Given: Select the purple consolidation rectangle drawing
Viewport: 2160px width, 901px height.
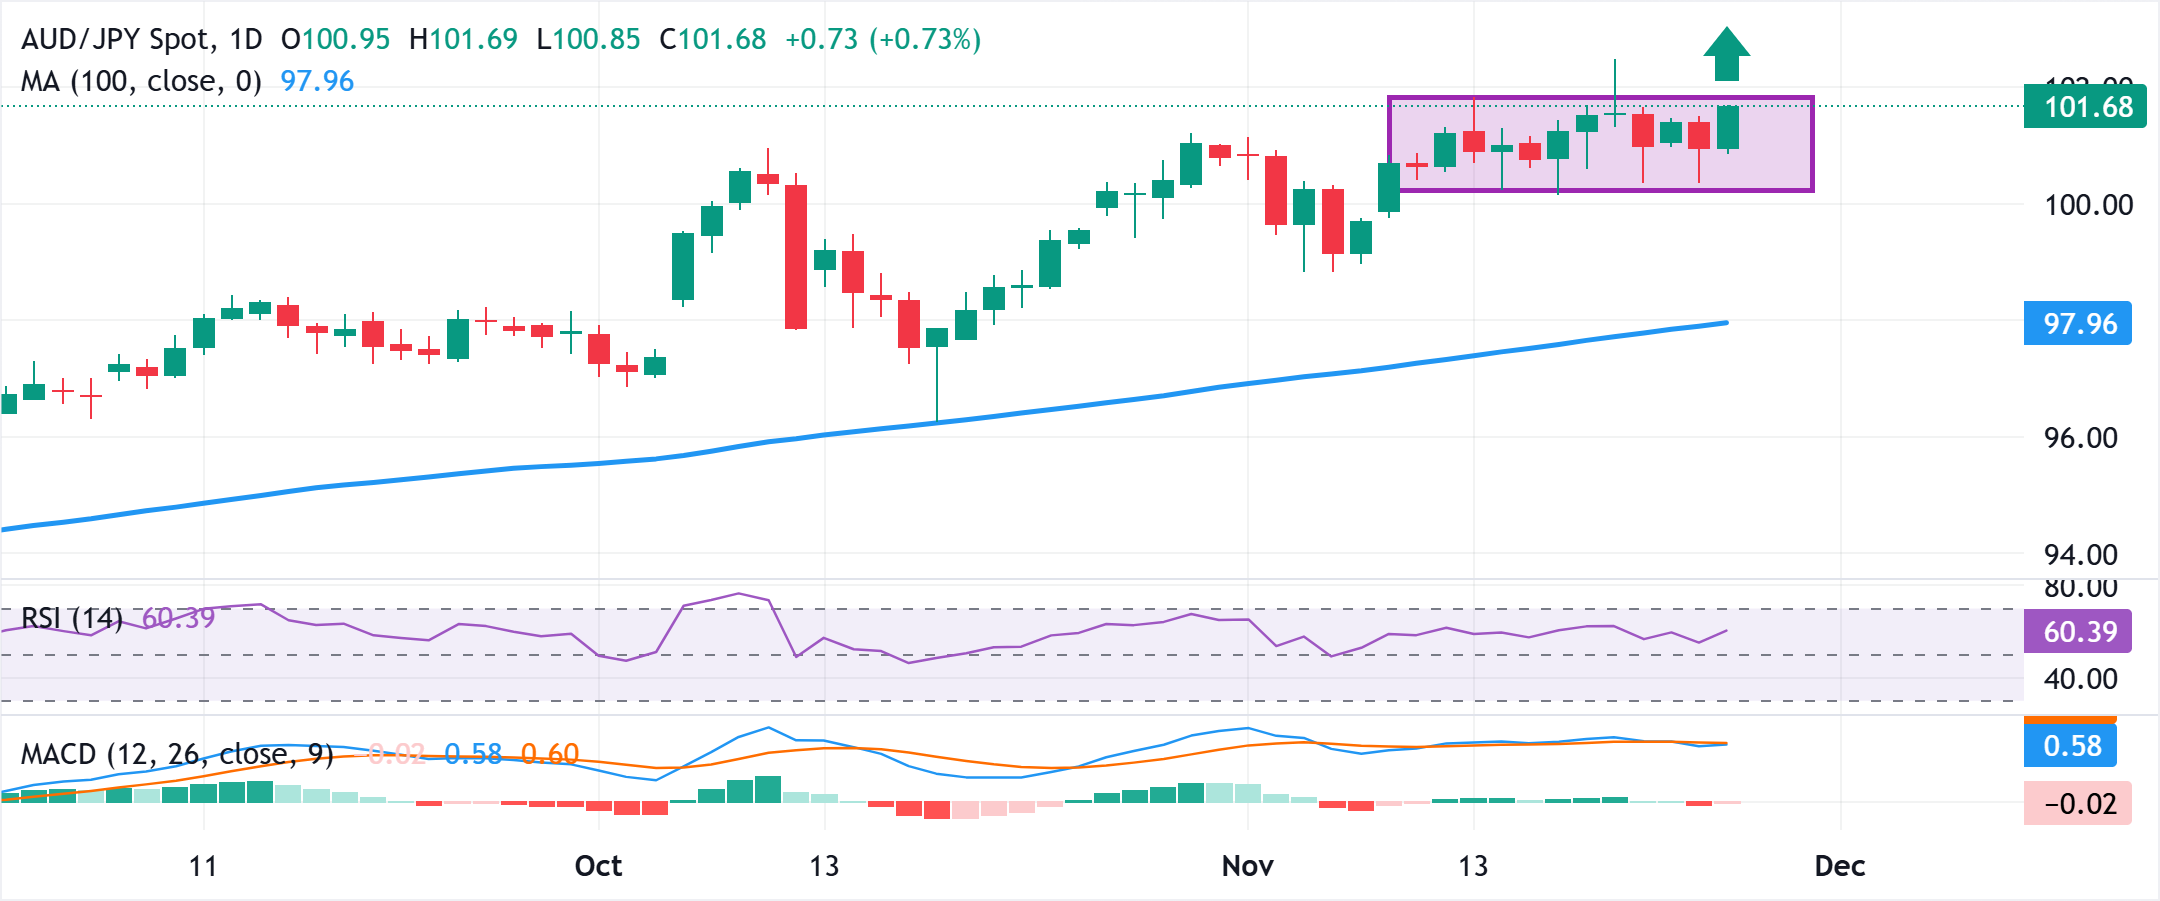Looking at the screenshot, I should click(1600, 98).
